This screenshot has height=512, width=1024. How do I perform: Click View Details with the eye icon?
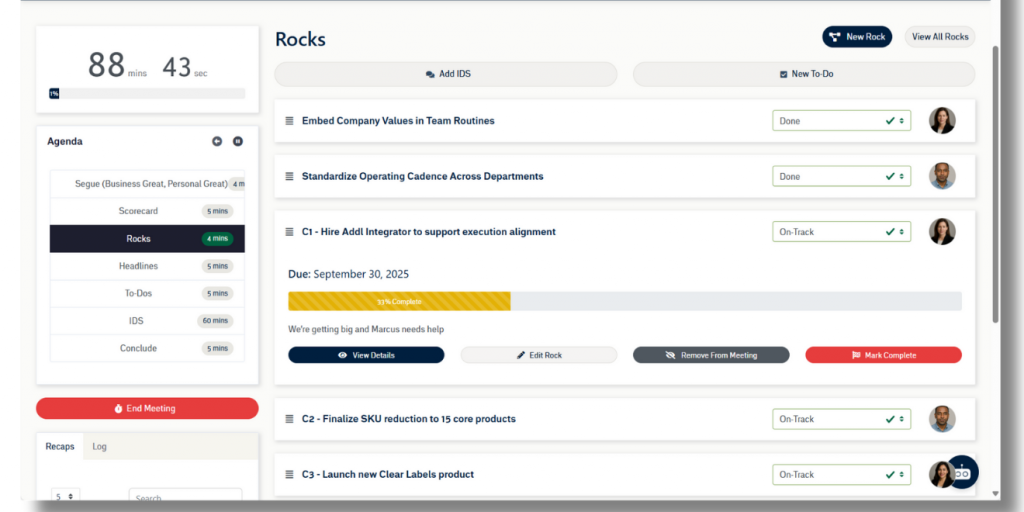(x=366, y=355)
